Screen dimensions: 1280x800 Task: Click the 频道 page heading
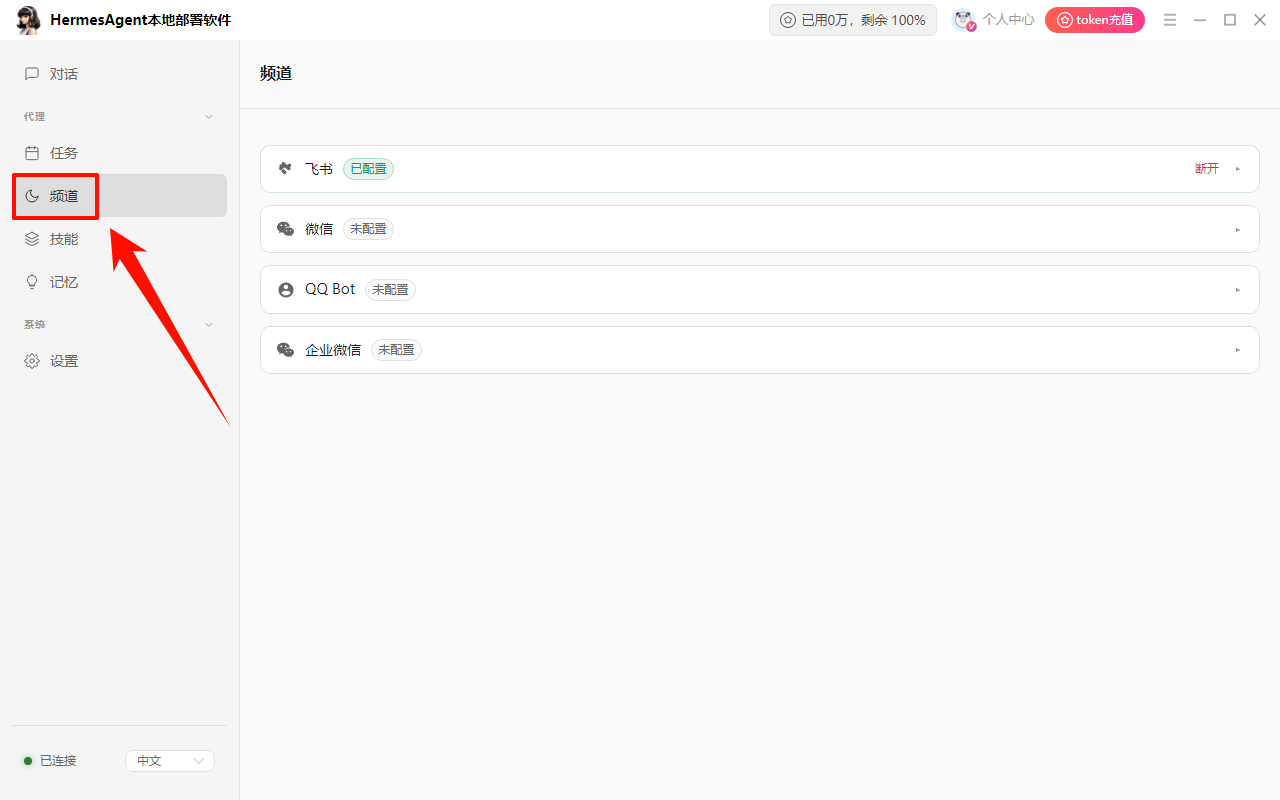[276, 73]
